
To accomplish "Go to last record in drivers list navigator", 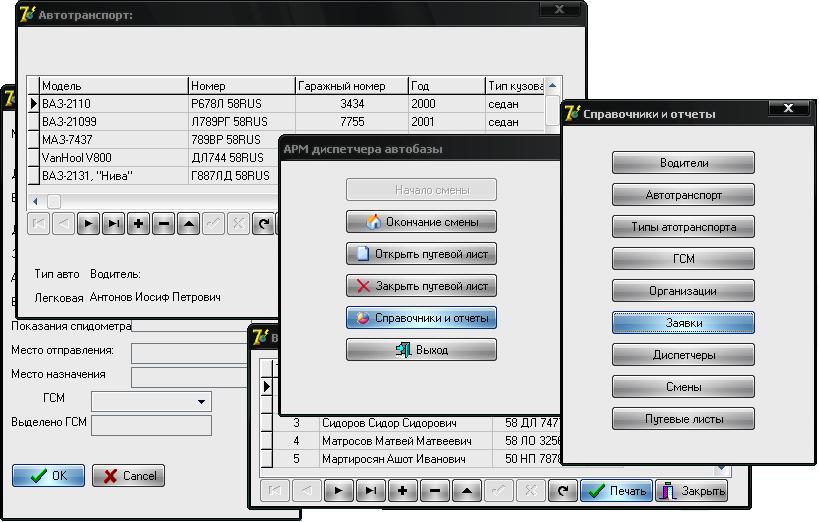I will pyautogui.click(x=370, y=491).
